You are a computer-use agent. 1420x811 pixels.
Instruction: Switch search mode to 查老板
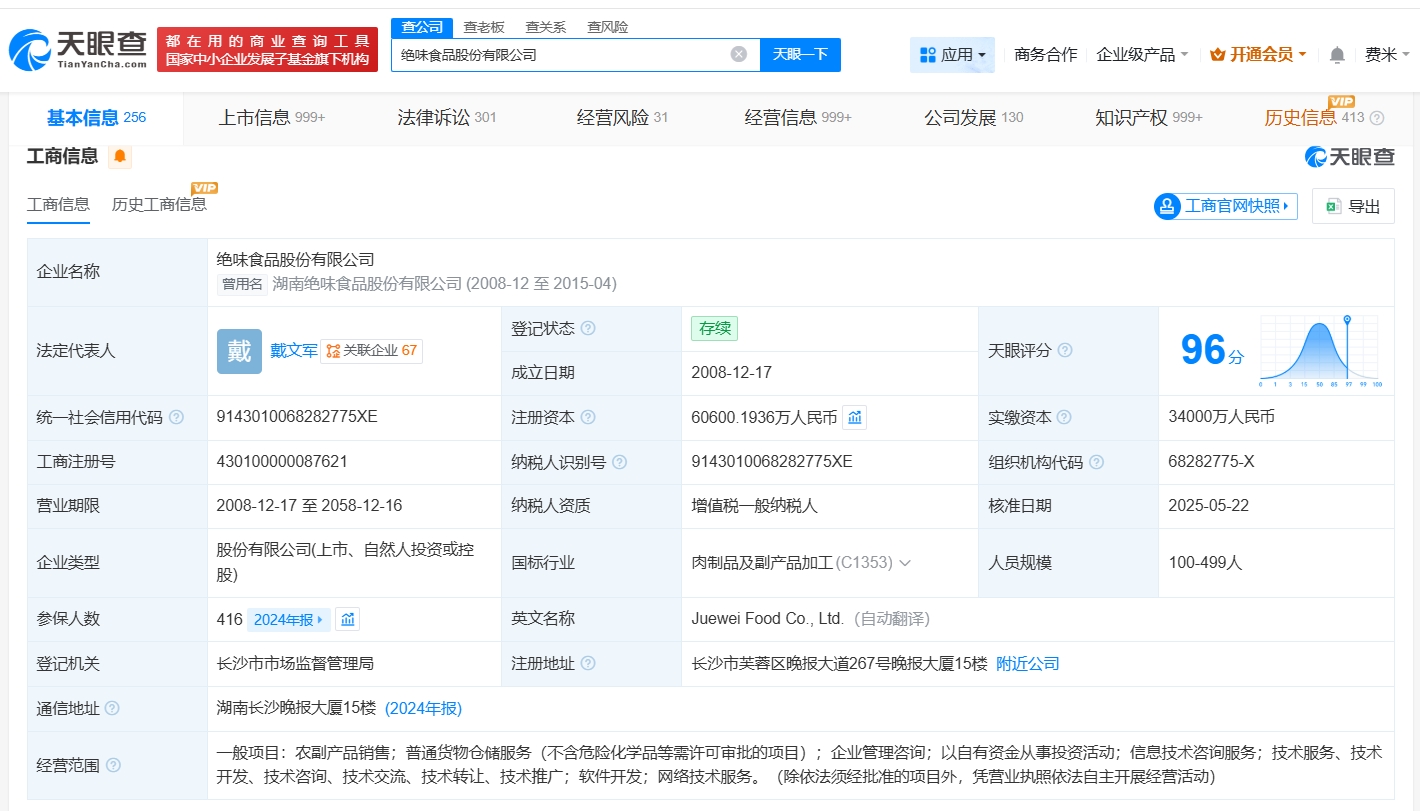[x=484, y=27]
